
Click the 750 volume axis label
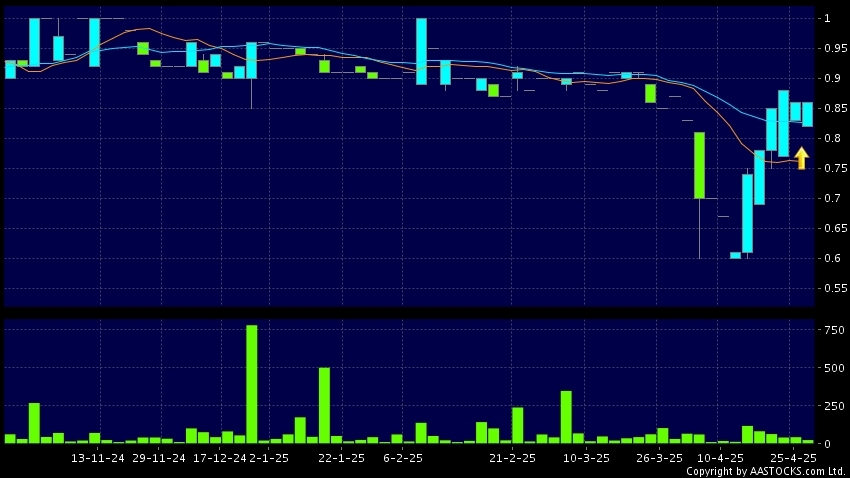834,330
